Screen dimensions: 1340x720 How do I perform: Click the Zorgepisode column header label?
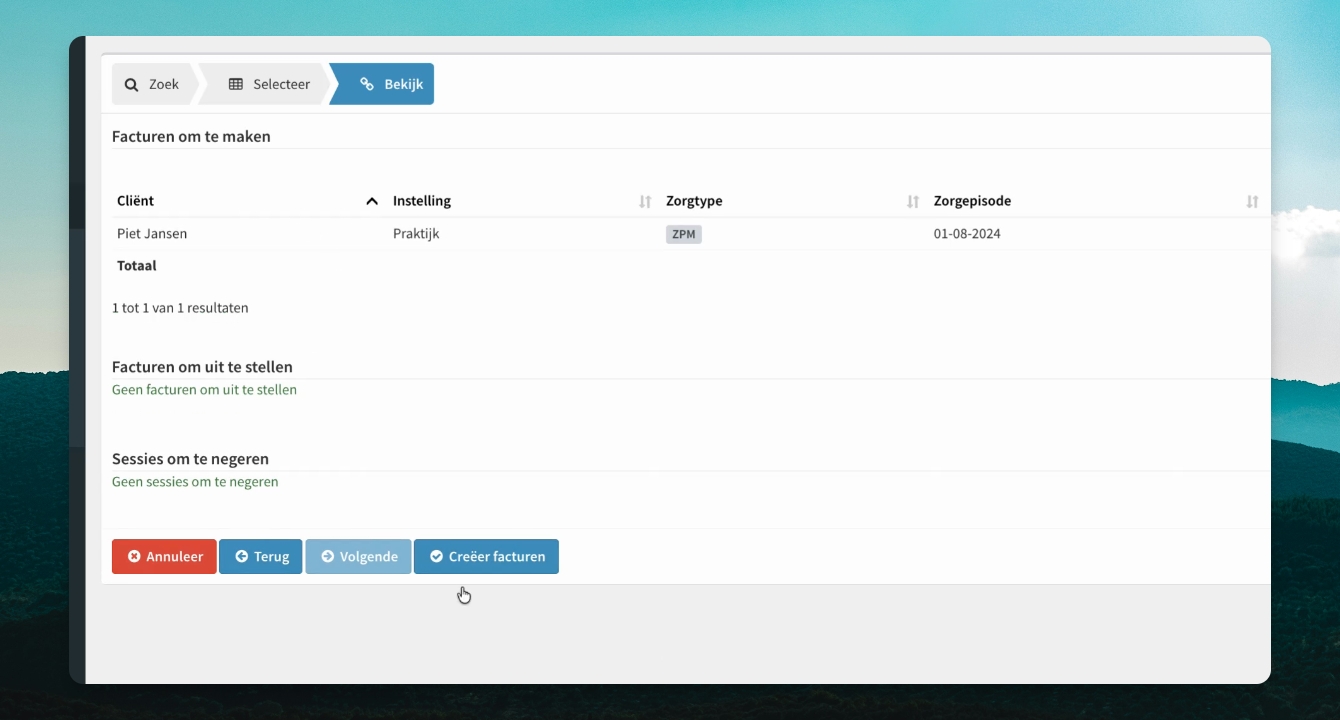972,201
